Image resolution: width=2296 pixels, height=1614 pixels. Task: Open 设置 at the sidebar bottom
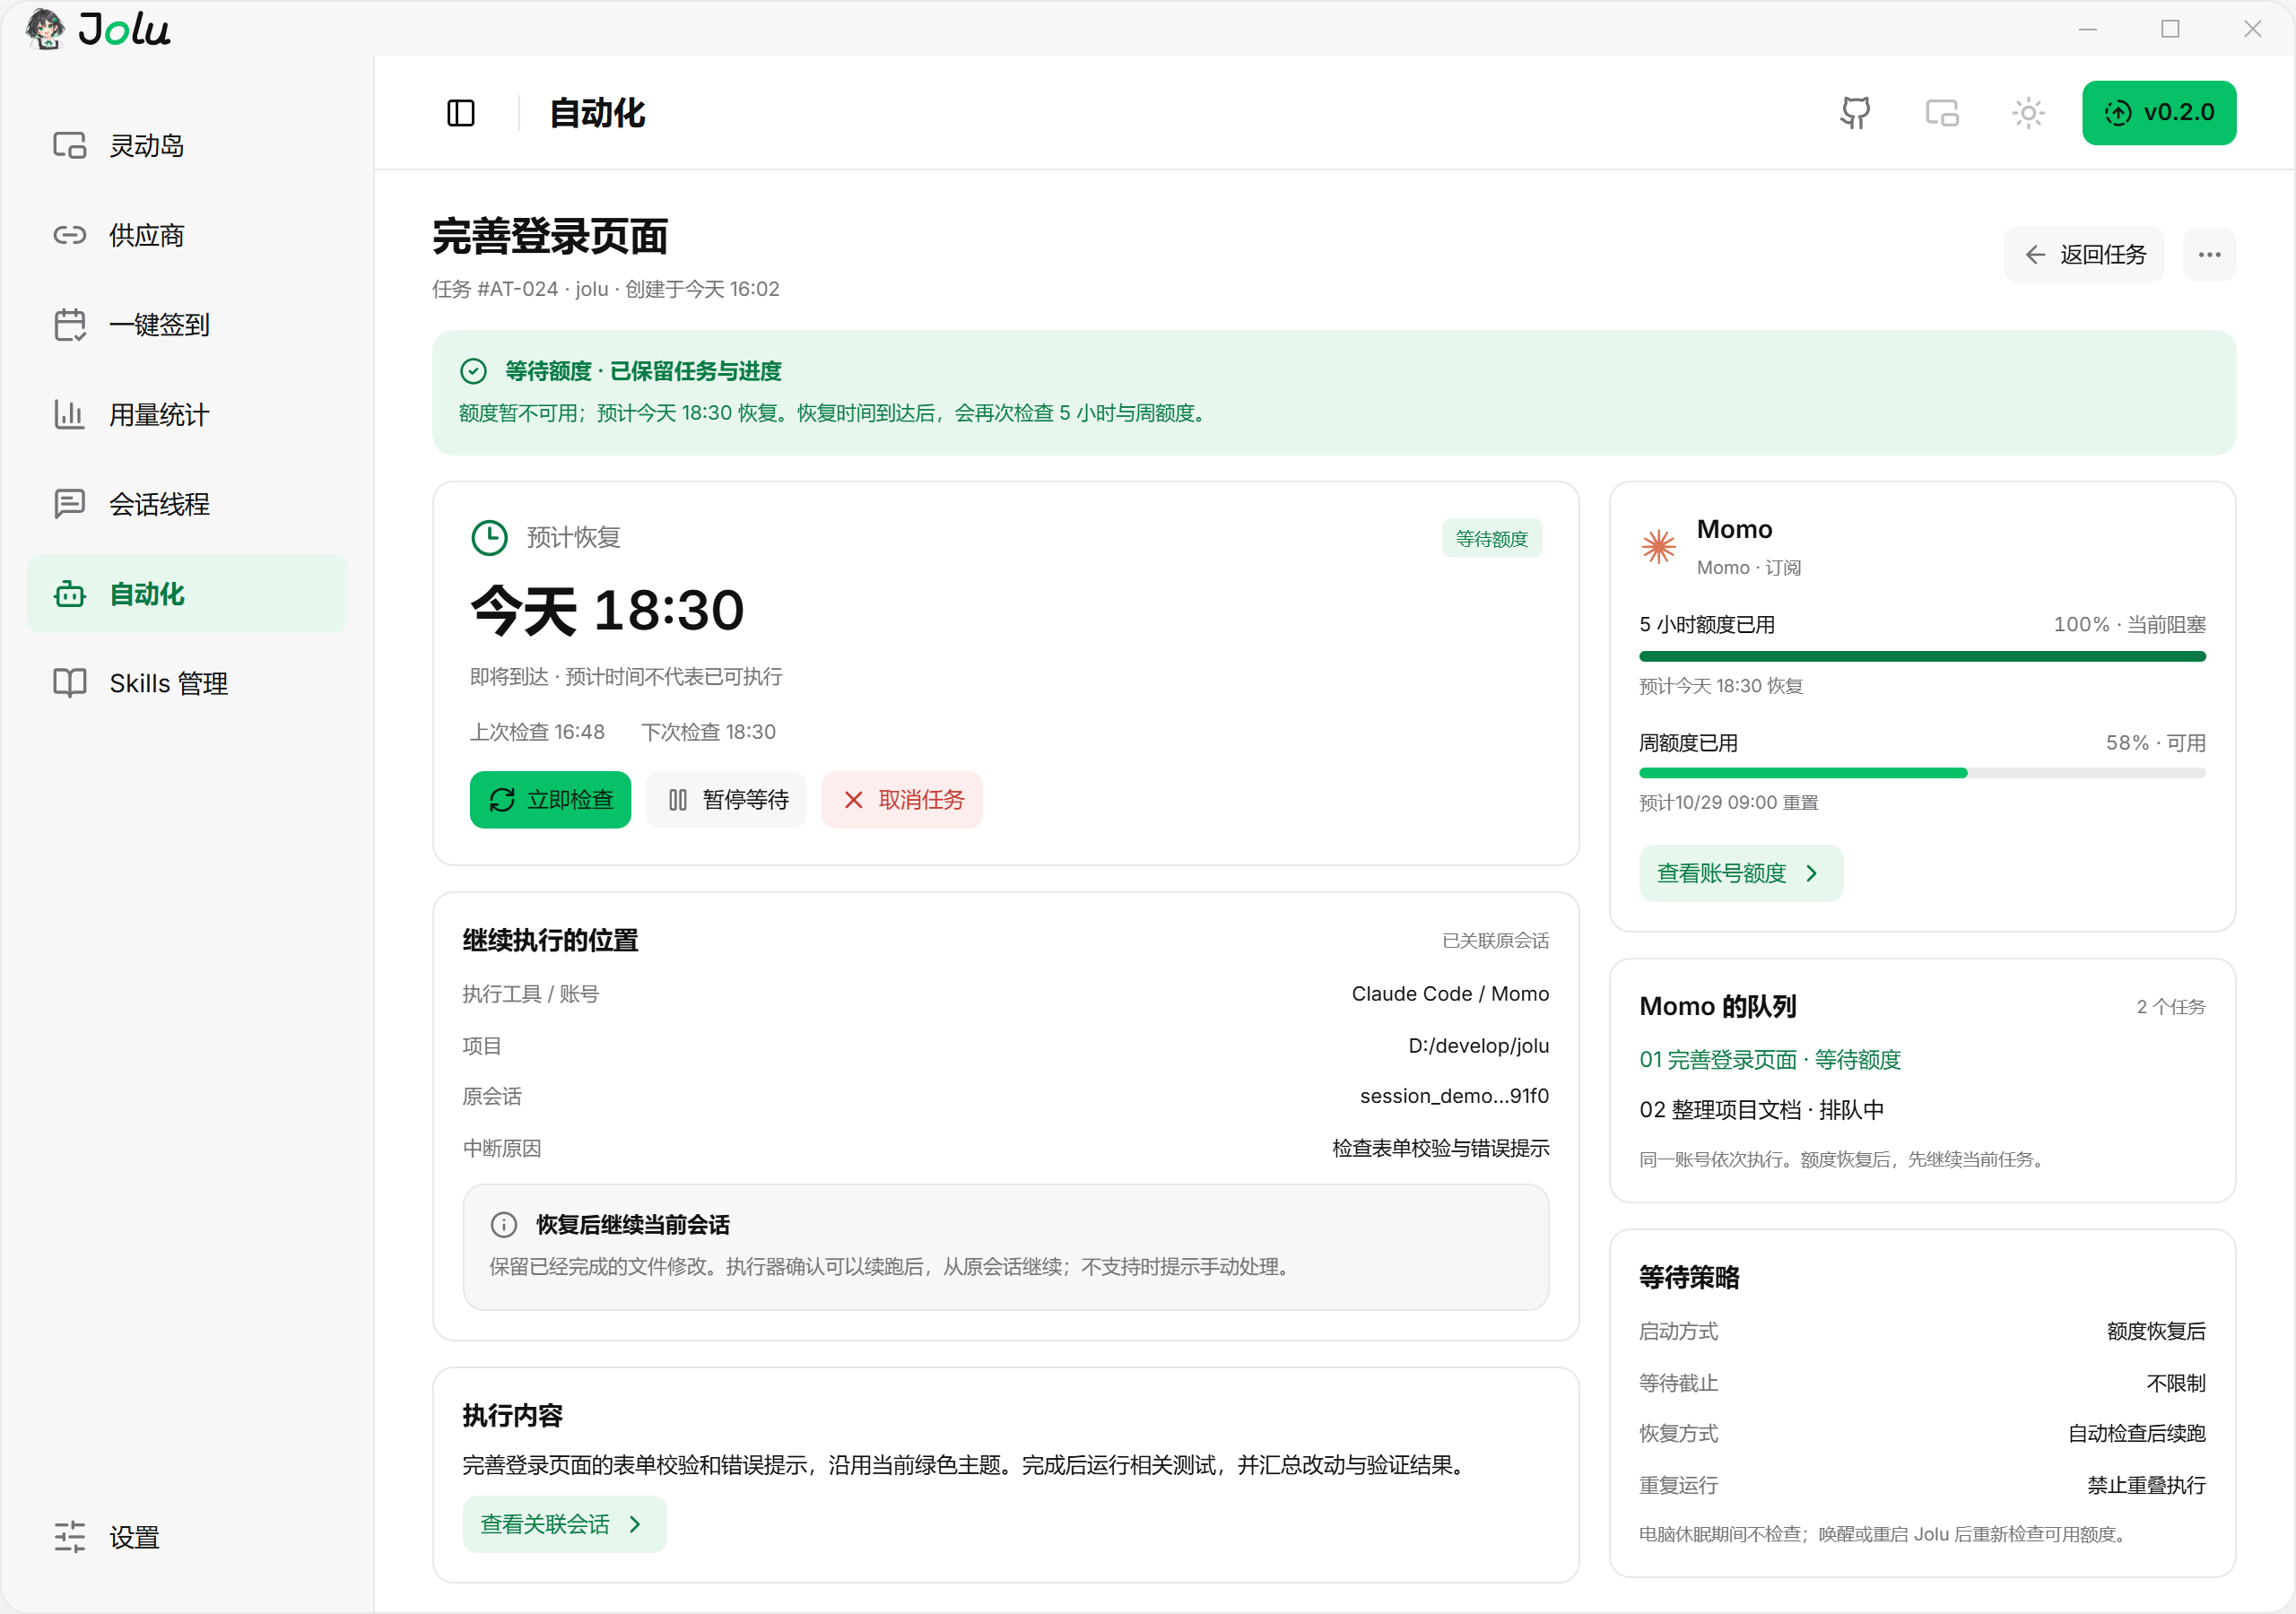coord(187,1537)
